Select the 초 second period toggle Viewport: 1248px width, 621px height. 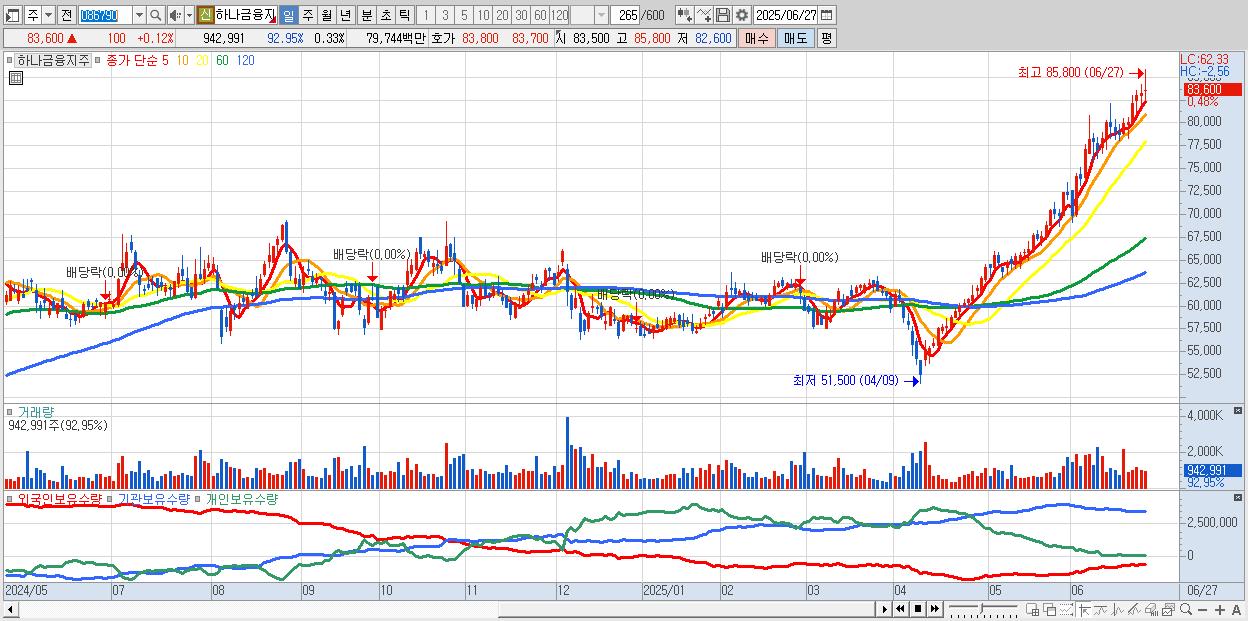click(x=385, y=15)
